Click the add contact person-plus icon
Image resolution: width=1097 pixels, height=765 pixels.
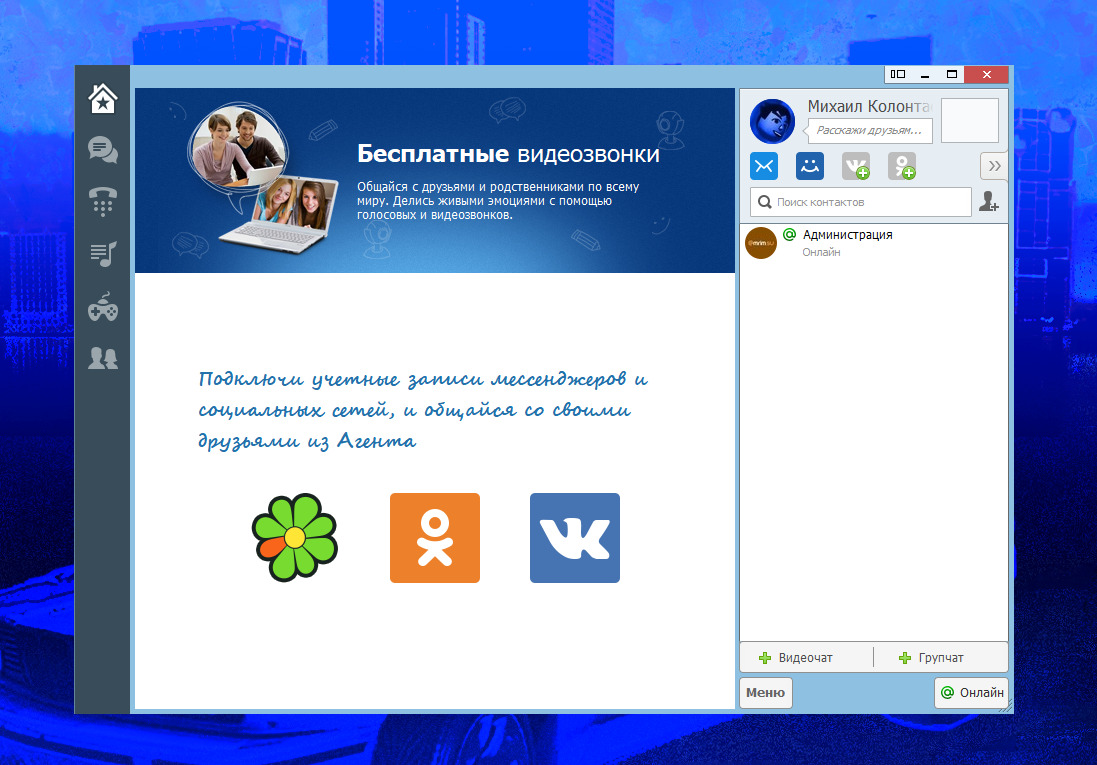coord(989,202)
